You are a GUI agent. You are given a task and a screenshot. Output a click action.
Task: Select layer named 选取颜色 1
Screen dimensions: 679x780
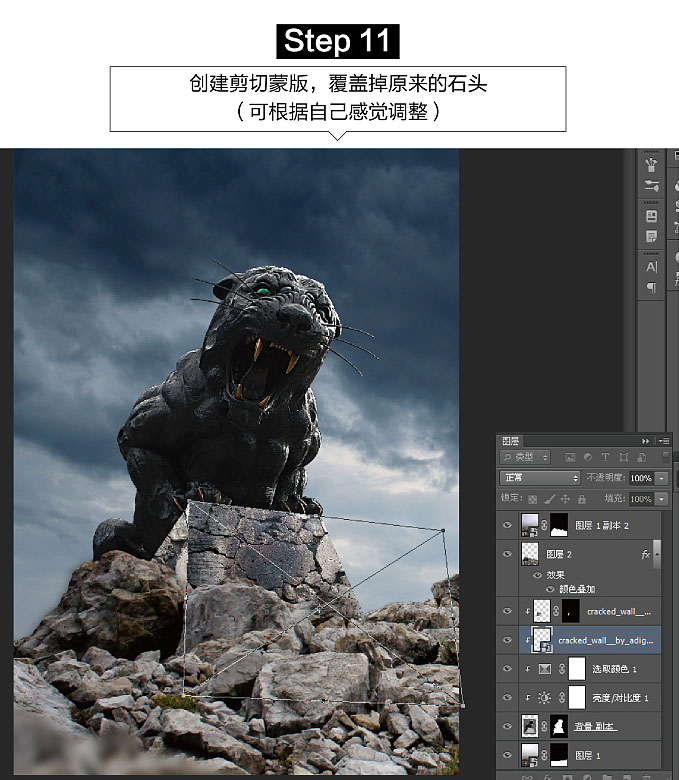click(614, 669)
